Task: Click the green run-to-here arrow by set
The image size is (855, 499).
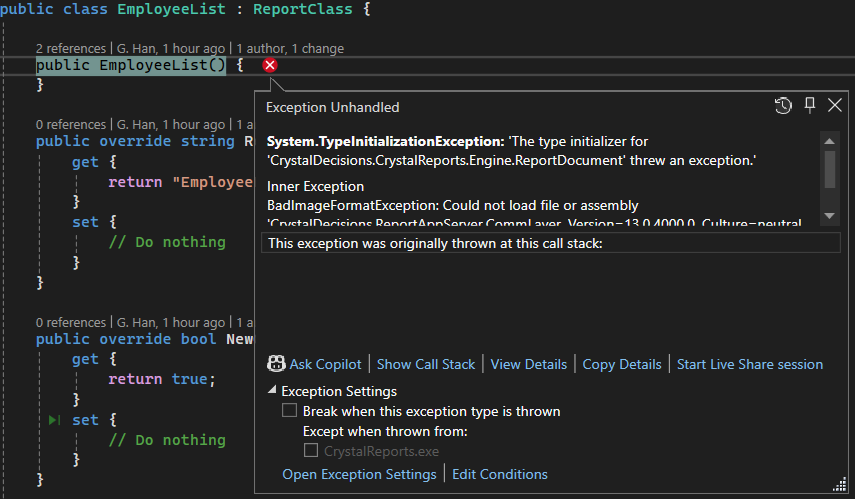Action: point(54,420)
